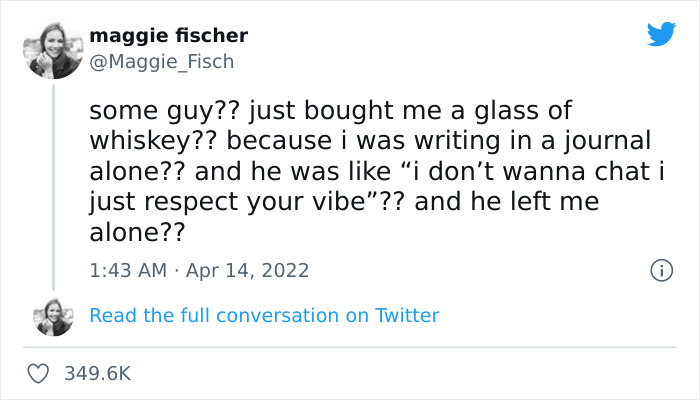700x400 pixels.
Task: Visit the @Maggie_Fisch handle
Action: (161, 62)
